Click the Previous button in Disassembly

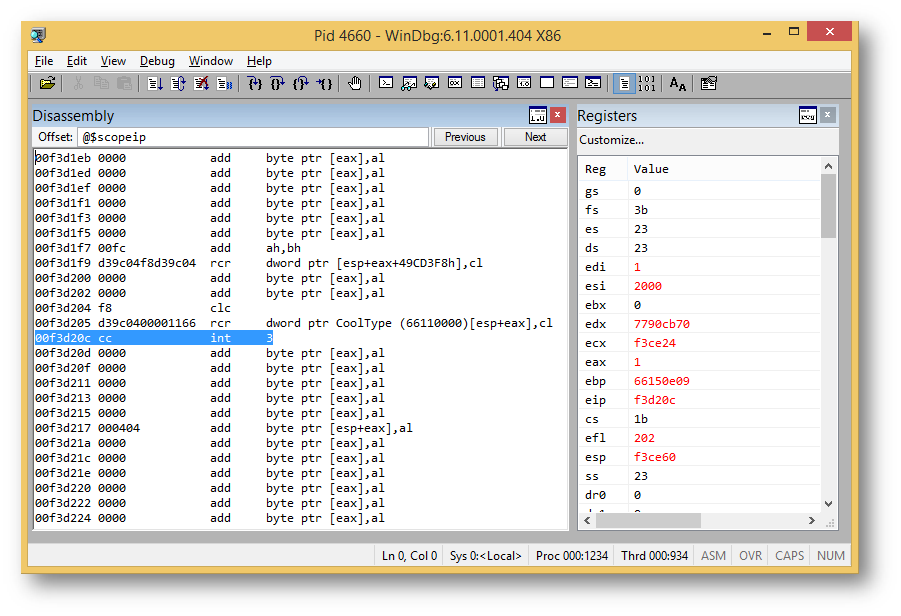(x=465, y=138)
